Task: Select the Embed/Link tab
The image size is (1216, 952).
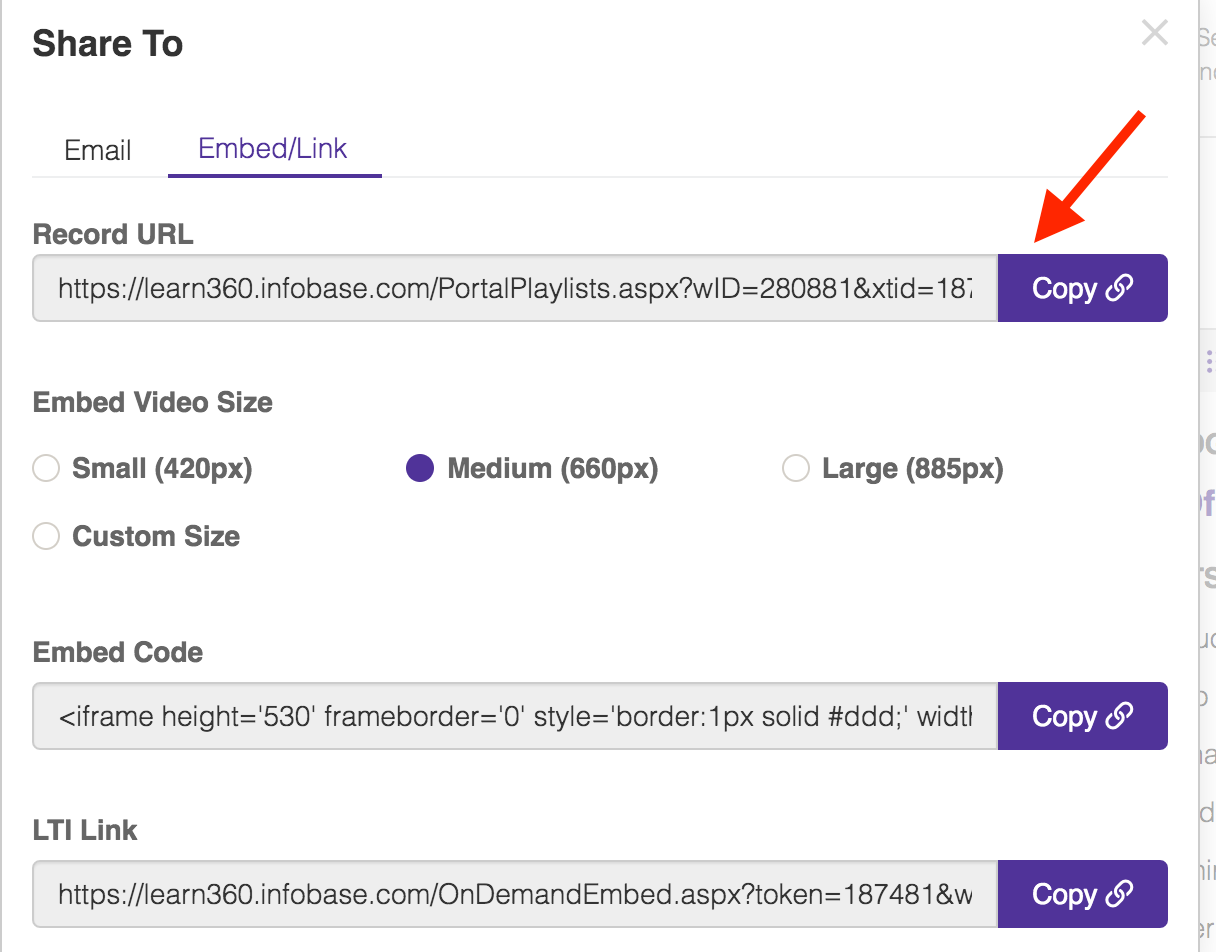Action: (273, 148)
